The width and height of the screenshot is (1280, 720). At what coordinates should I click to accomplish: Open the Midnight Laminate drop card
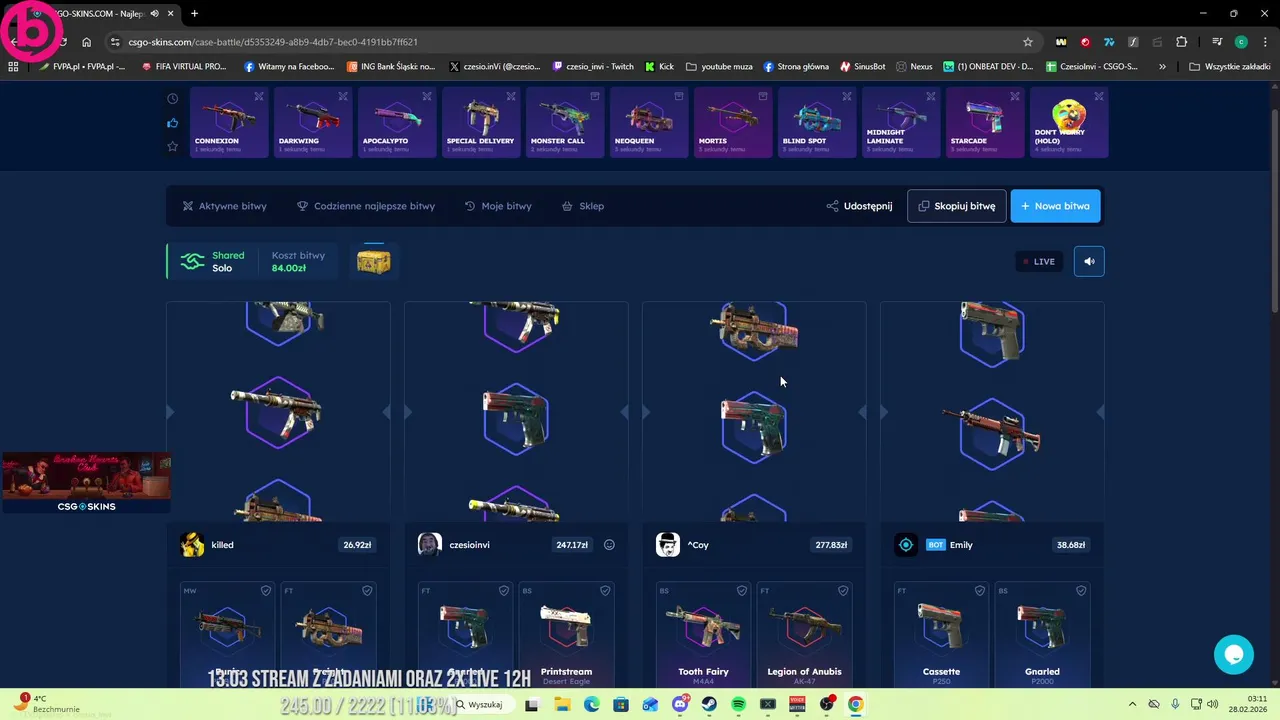(901, 122)
